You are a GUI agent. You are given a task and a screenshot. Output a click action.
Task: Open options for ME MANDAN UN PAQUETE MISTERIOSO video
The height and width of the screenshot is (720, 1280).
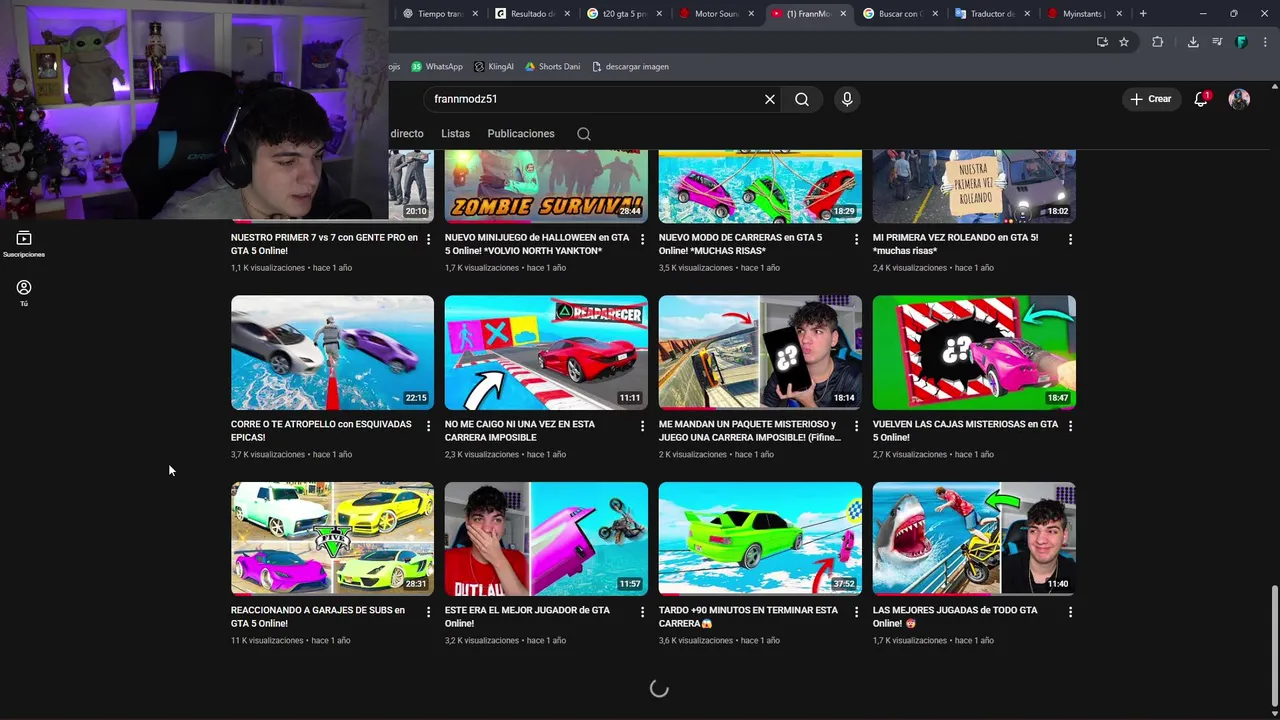(x=856, y=426)
